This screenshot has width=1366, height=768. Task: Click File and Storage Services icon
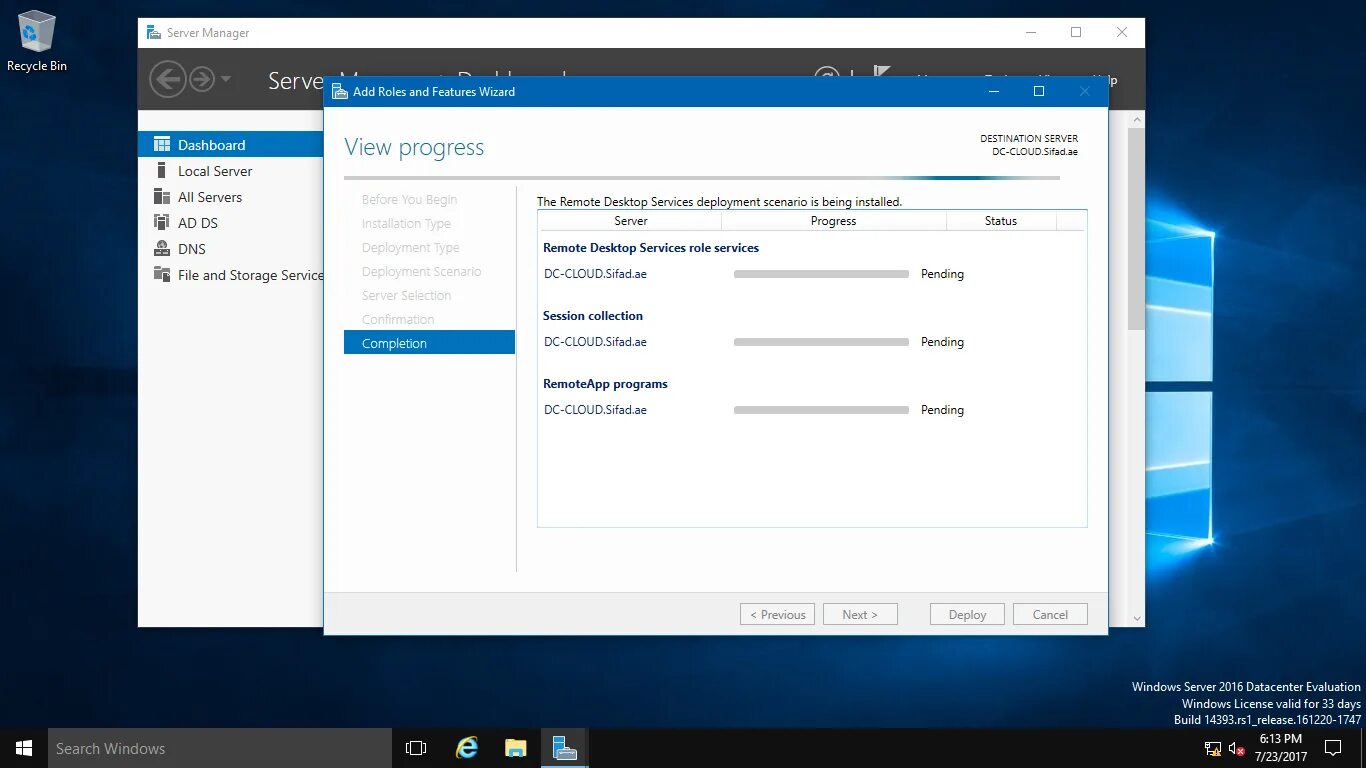(x=161, y=275)
